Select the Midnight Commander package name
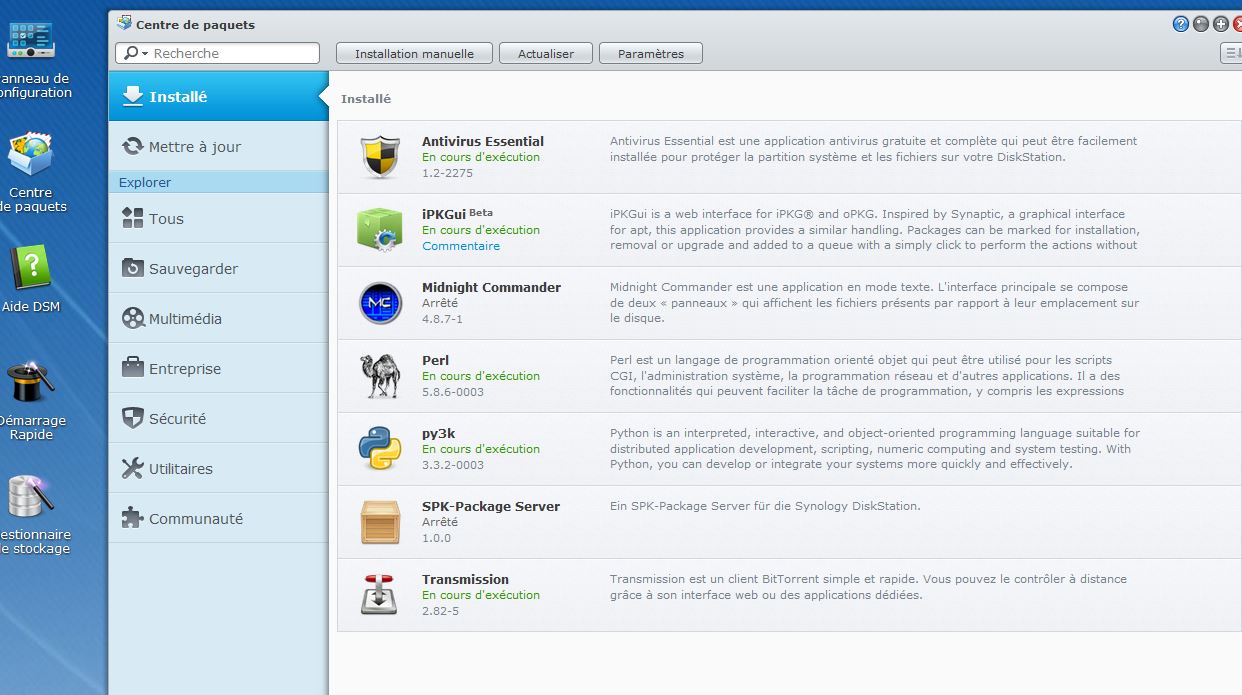This screenshot has width=1242, height=695. [x=491, y=287]
